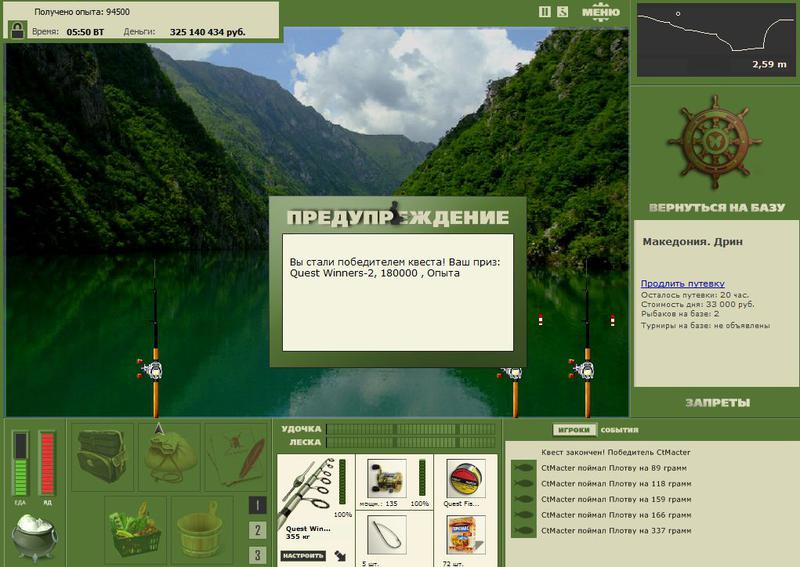800x567 pixels.
Task: Click the fishing rod next to the dialog's right edge
Action: point(515,392)
